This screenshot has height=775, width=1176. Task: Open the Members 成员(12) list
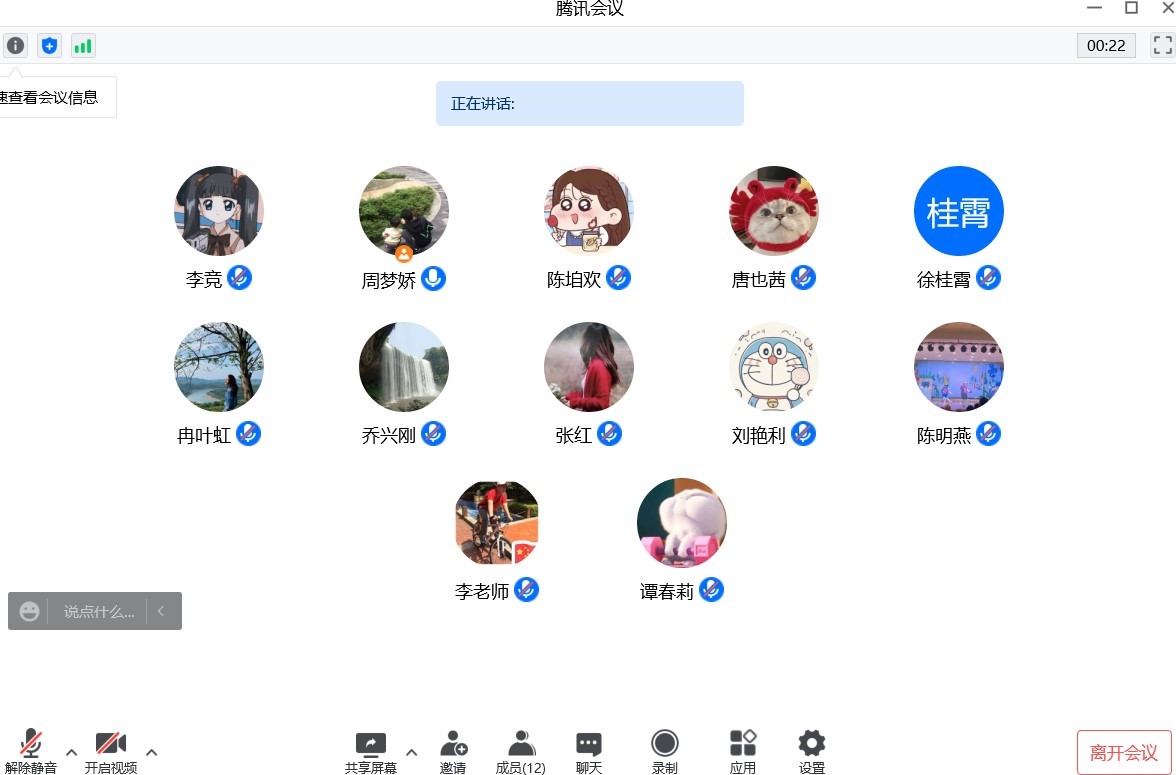click(520, 752)
